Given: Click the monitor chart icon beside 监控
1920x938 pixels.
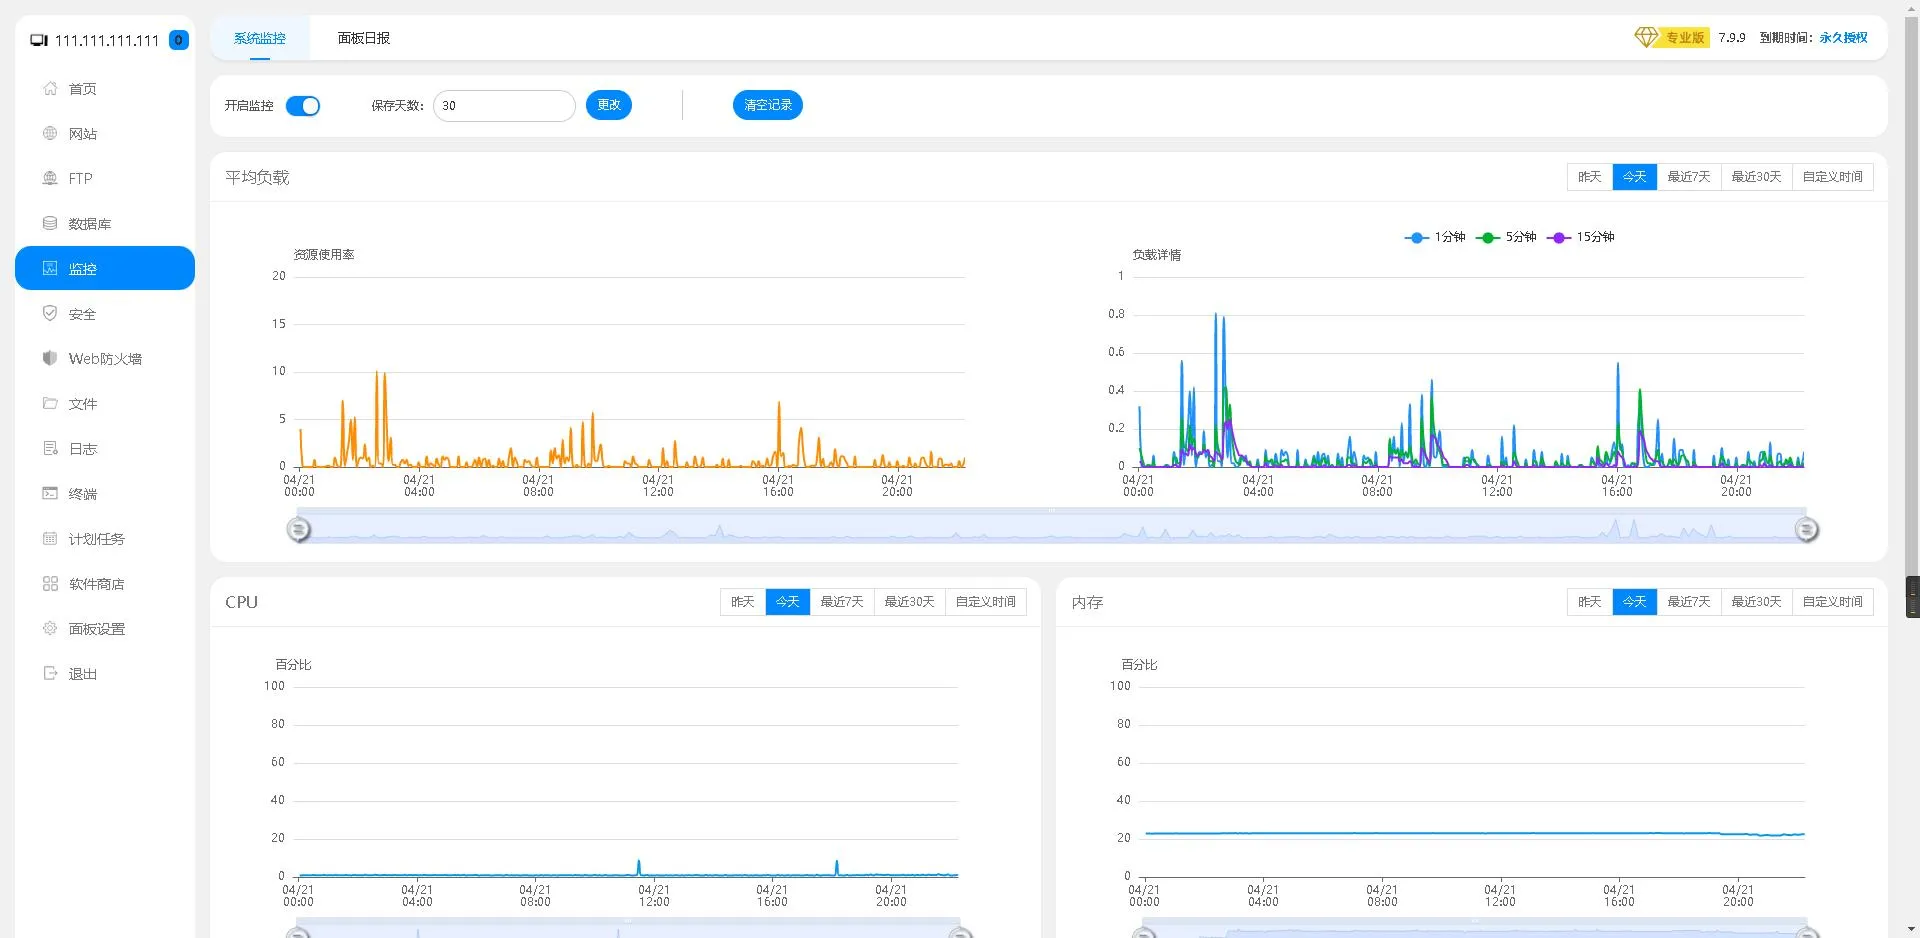Looking at the screenshot, I should pos(50,269).
